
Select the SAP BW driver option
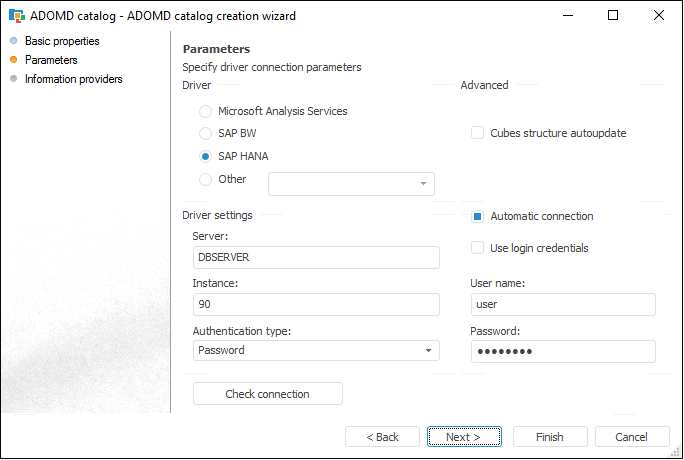tap(206, 133)
